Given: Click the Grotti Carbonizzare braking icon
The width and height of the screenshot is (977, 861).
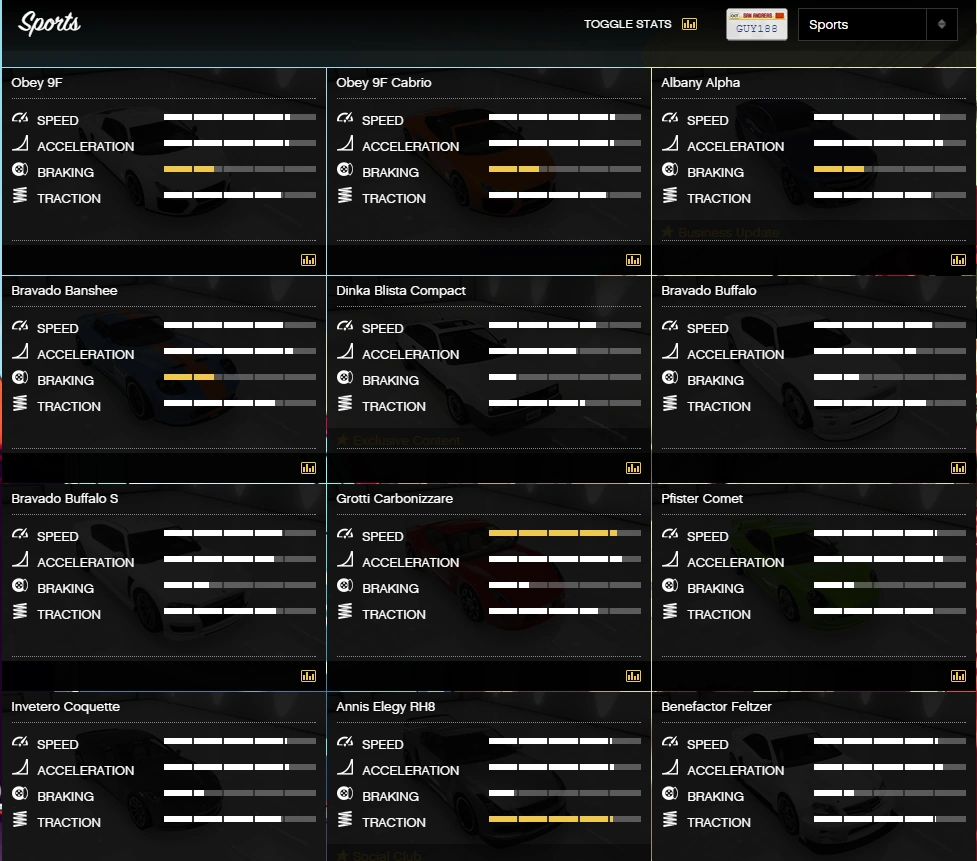Looking at the screenshot, I should click(x=345, y=585).
